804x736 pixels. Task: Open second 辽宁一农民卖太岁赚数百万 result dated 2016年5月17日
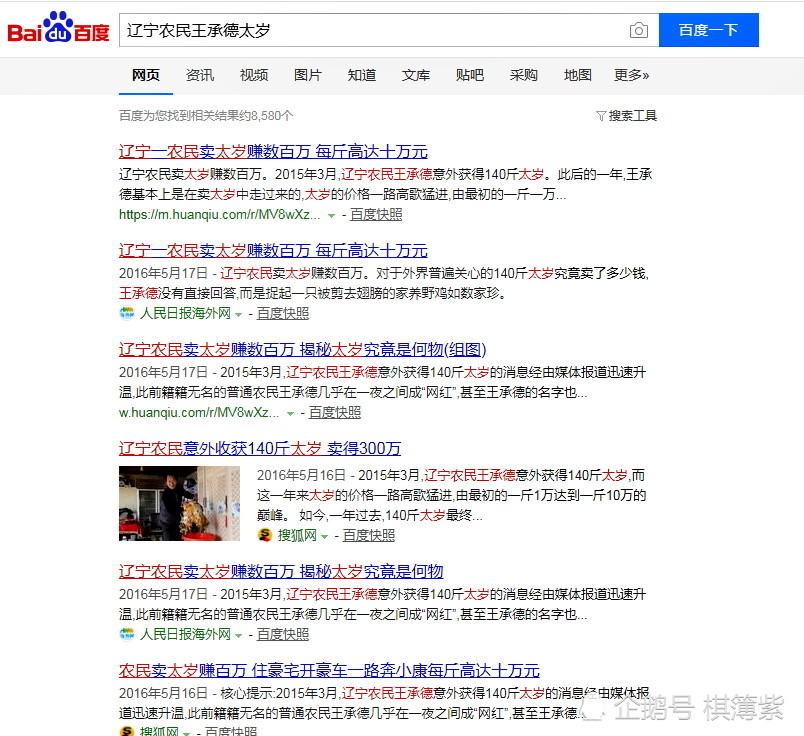[x=273, y=250]
